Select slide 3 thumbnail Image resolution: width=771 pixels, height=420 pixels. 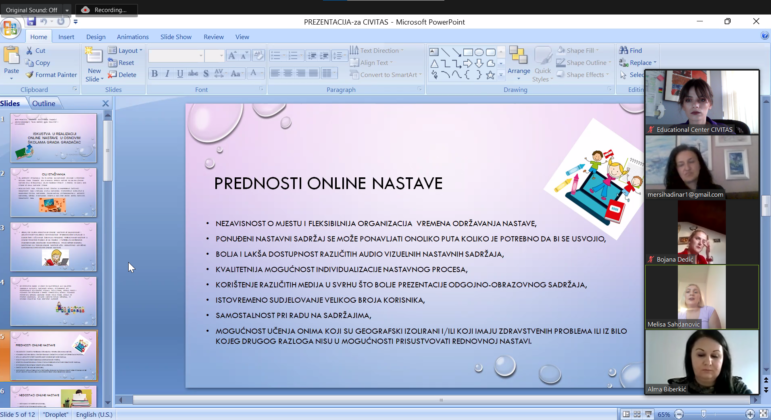point(54,247)
